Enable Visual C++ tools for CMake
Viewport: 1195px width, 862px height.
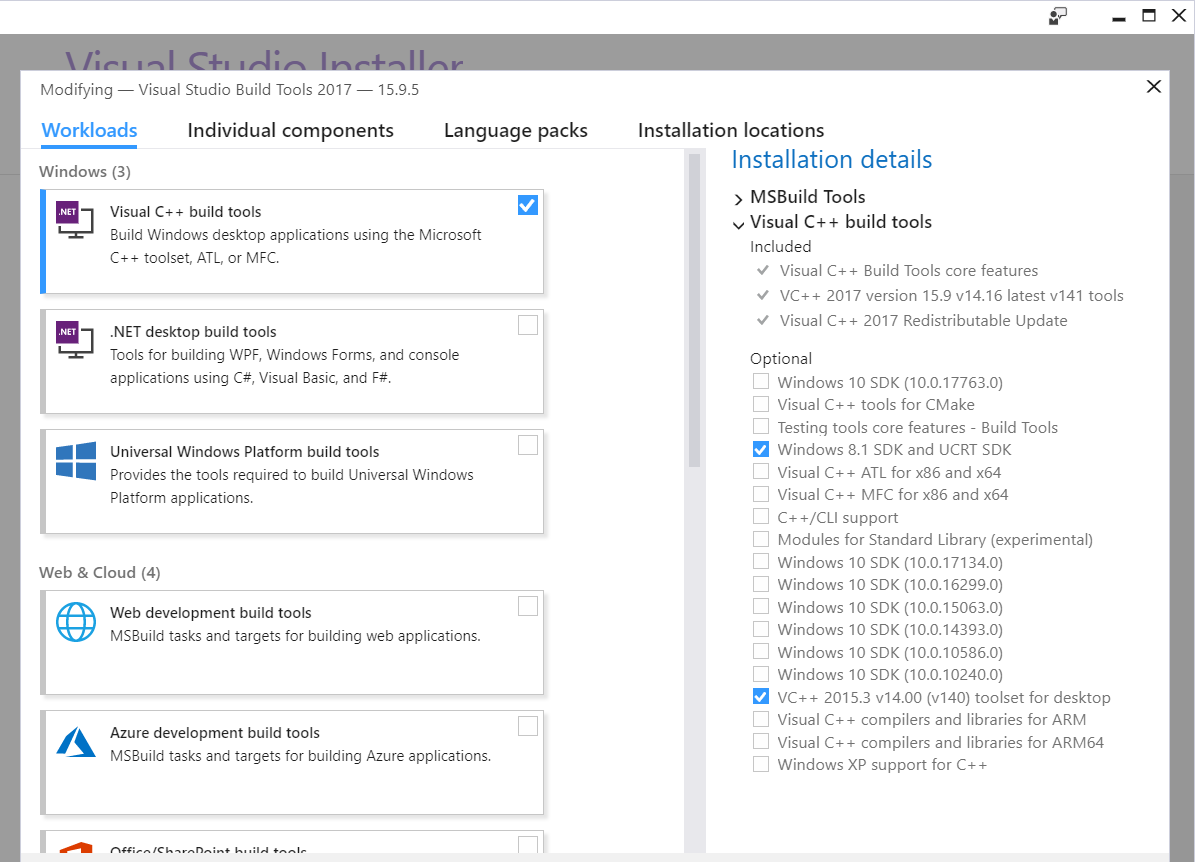(761, 405)
